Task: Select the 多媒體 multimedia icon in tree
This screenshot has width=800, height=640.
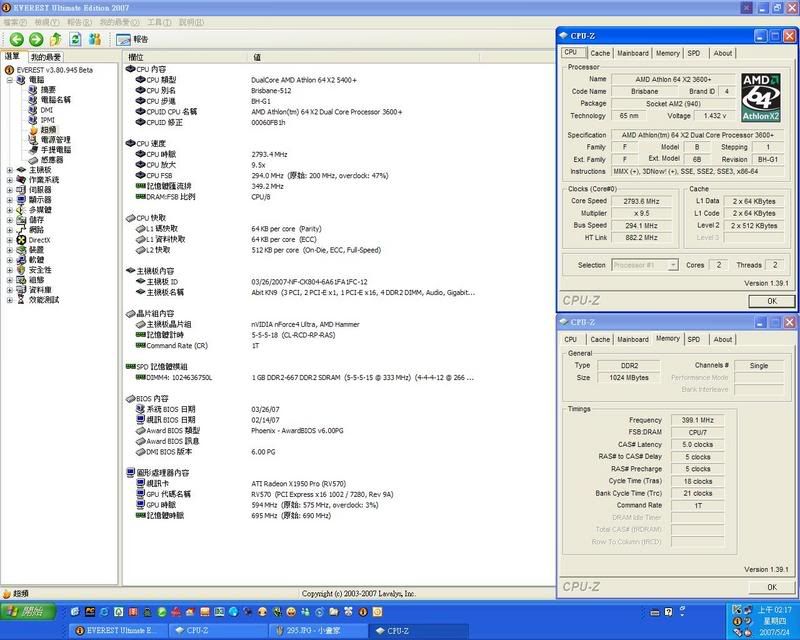Action: (21, 210)
